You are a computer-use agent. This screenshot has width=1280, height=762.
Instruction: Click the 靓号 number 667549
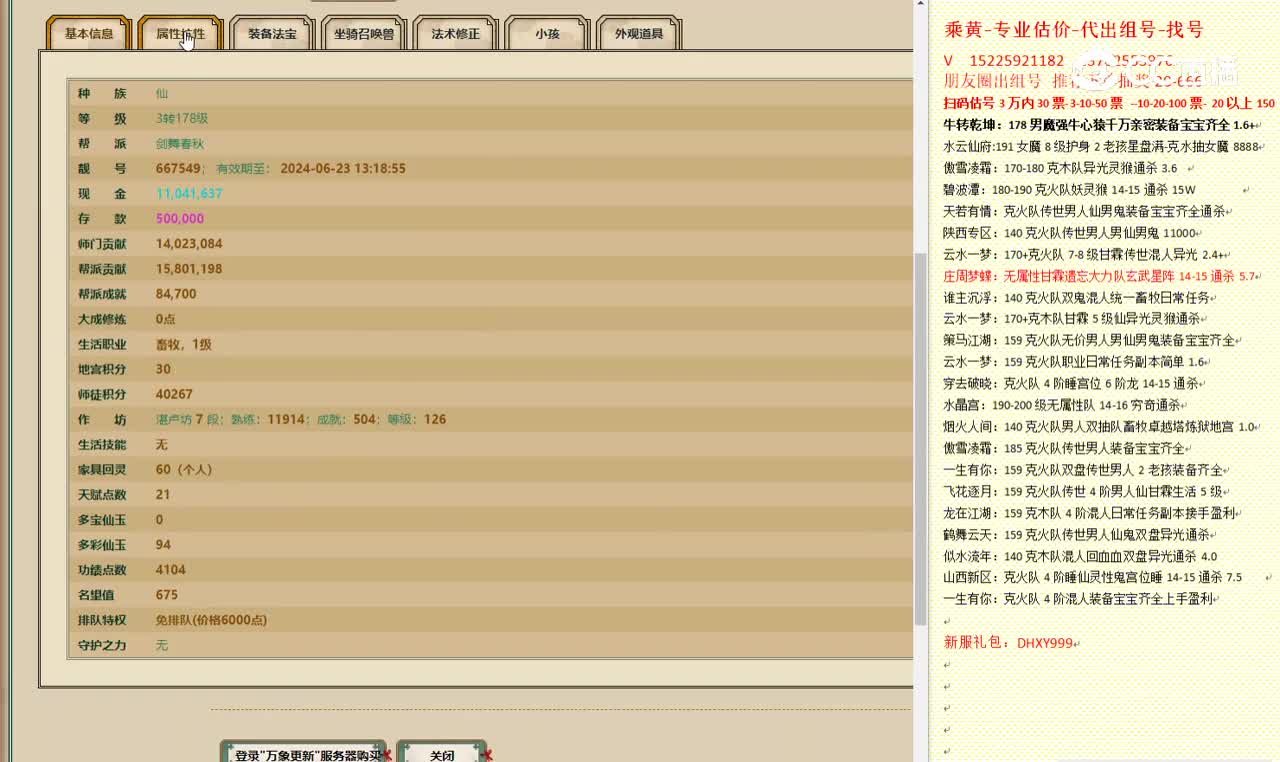click(178, 168)
